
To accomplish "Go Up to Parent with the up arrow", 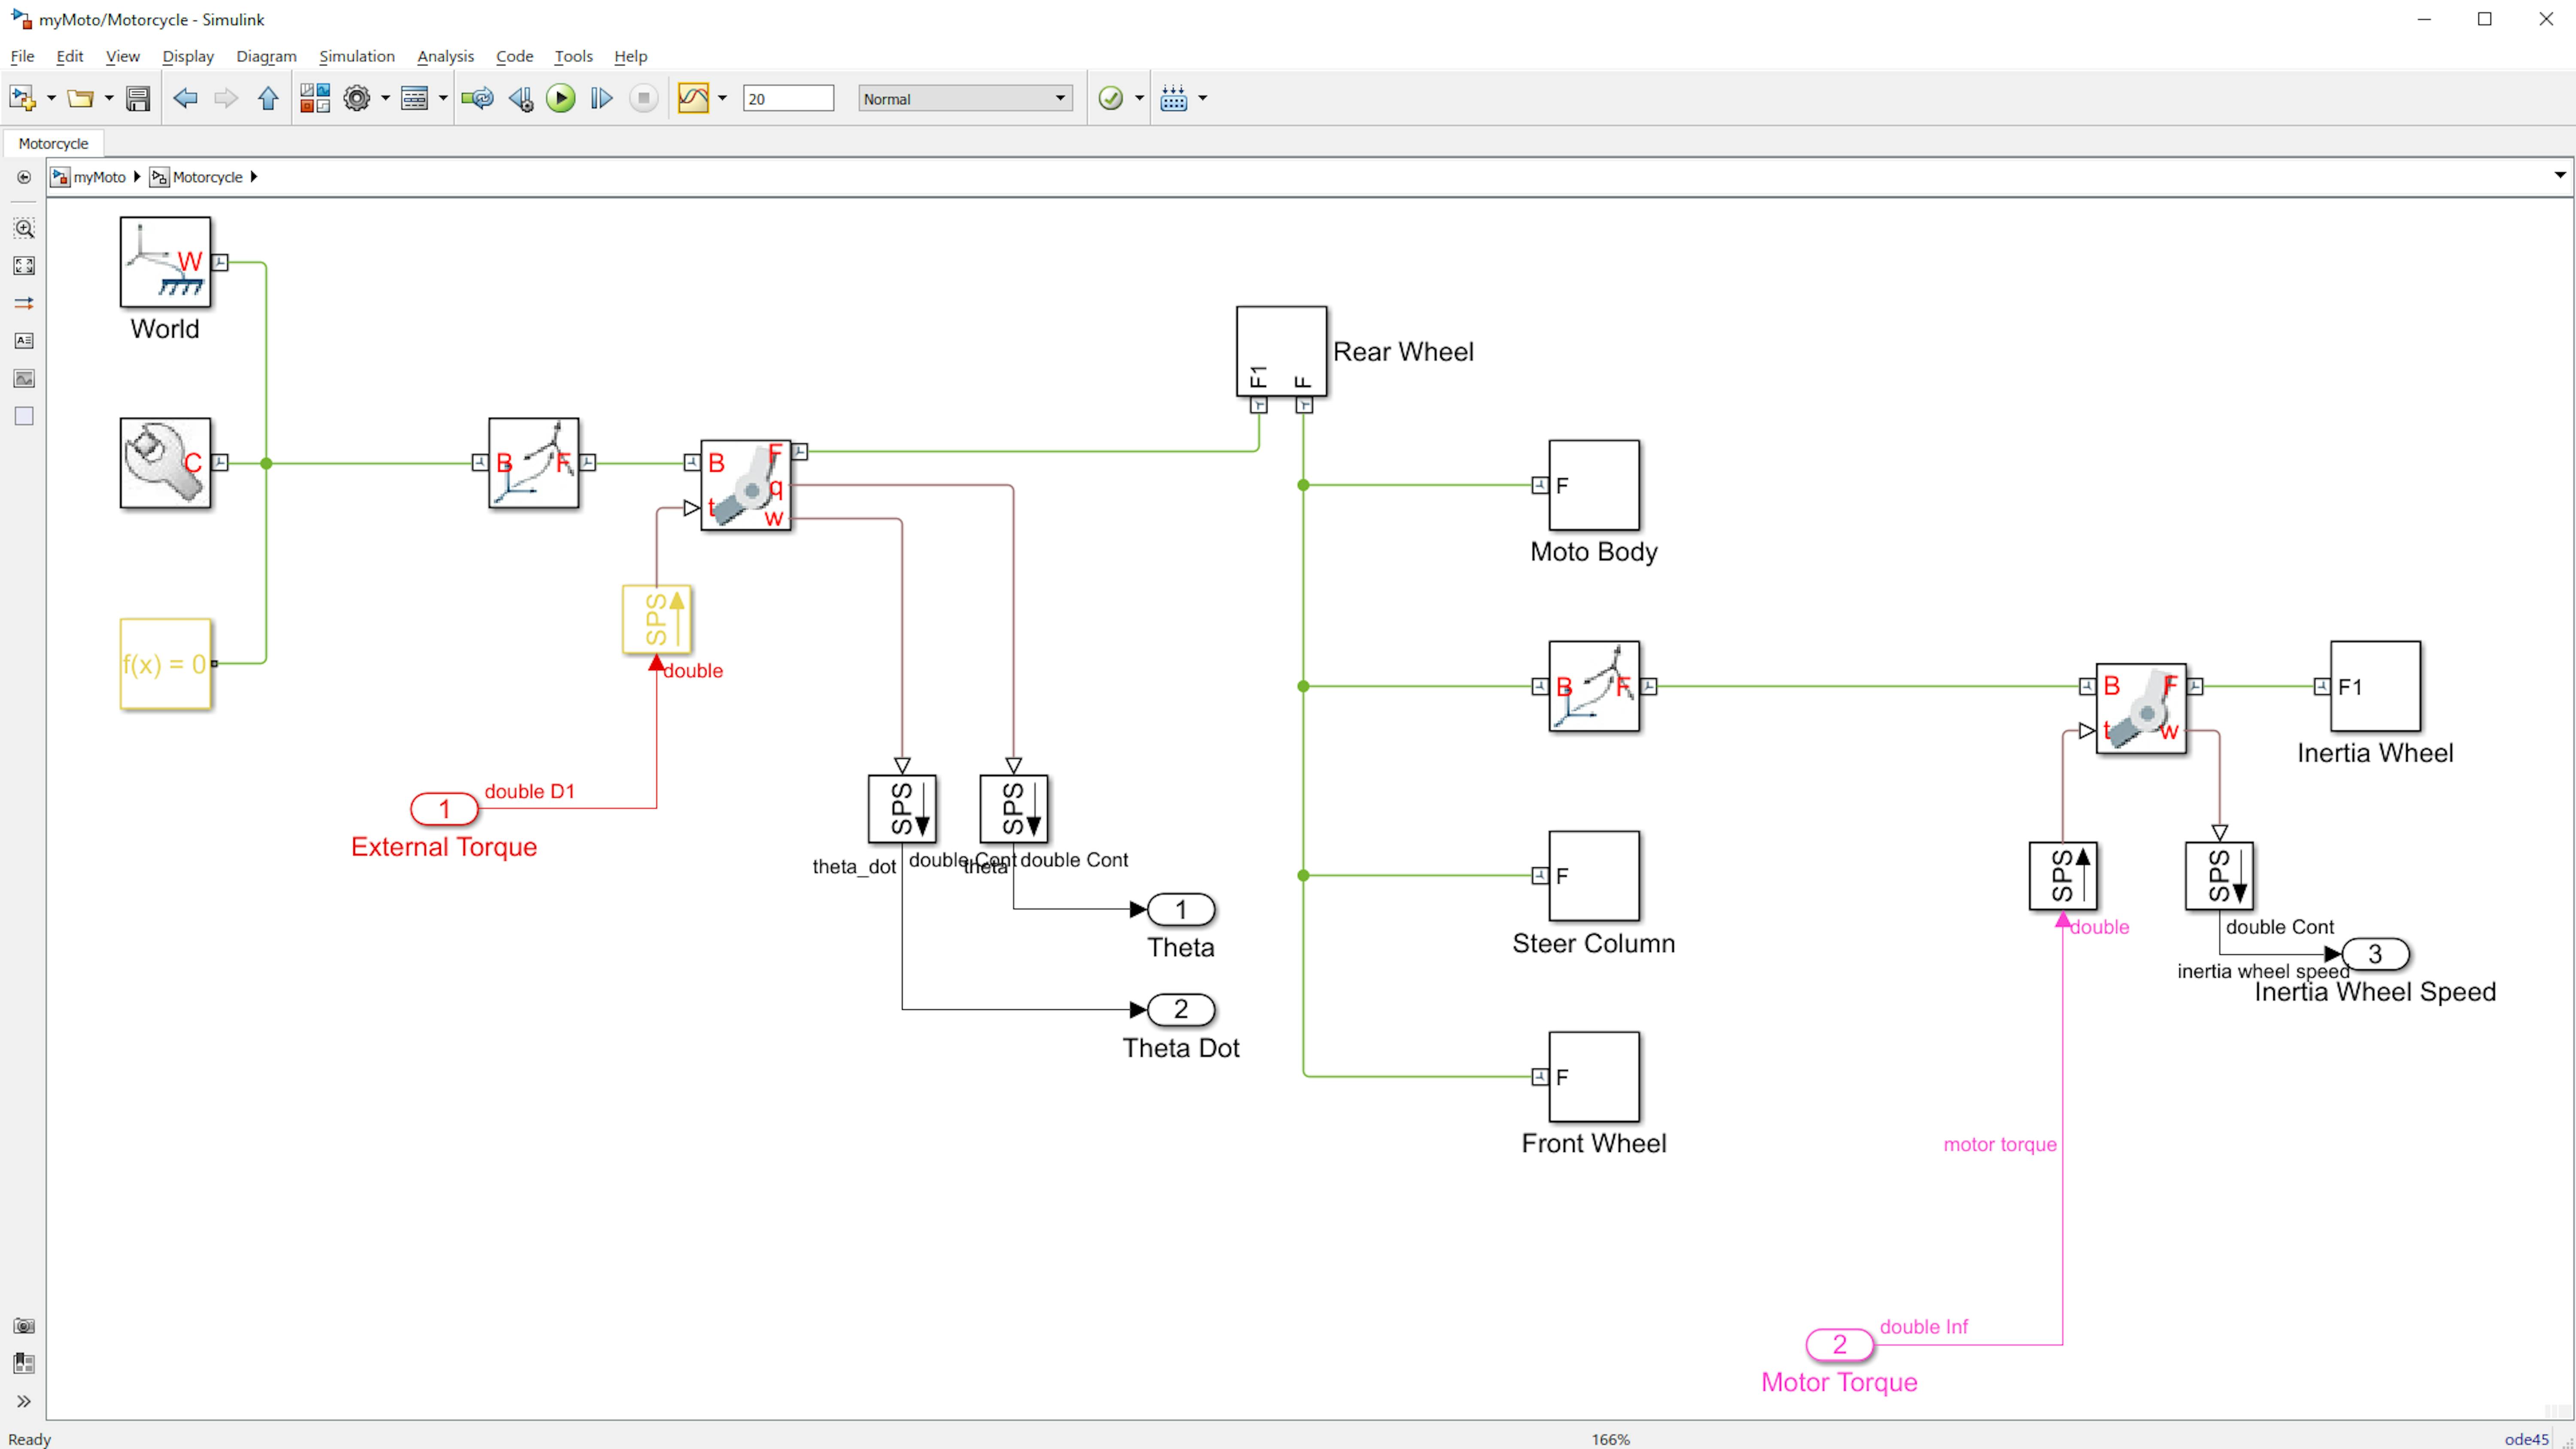I will pos(267,98).
